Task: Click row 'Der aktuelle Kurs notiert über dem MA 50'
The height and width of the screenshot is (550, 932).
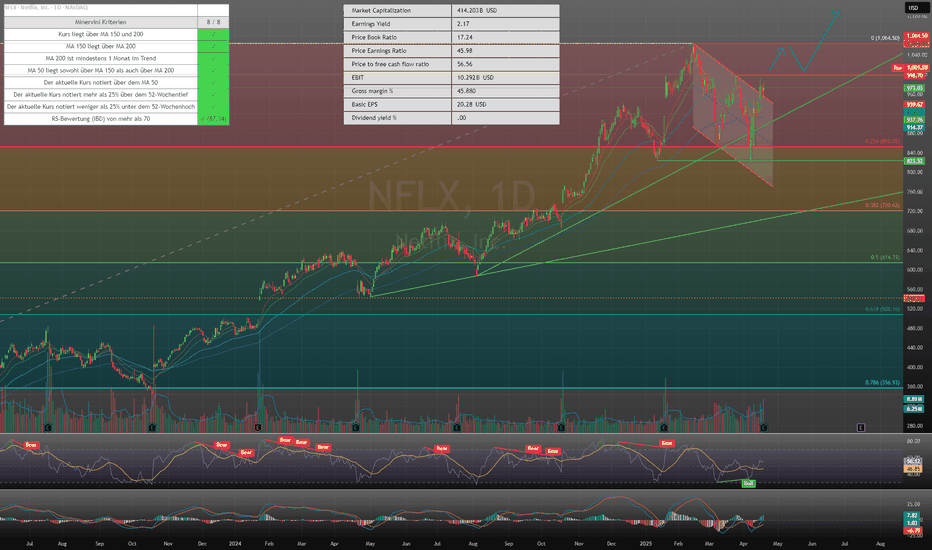Action: coord(100,83)
